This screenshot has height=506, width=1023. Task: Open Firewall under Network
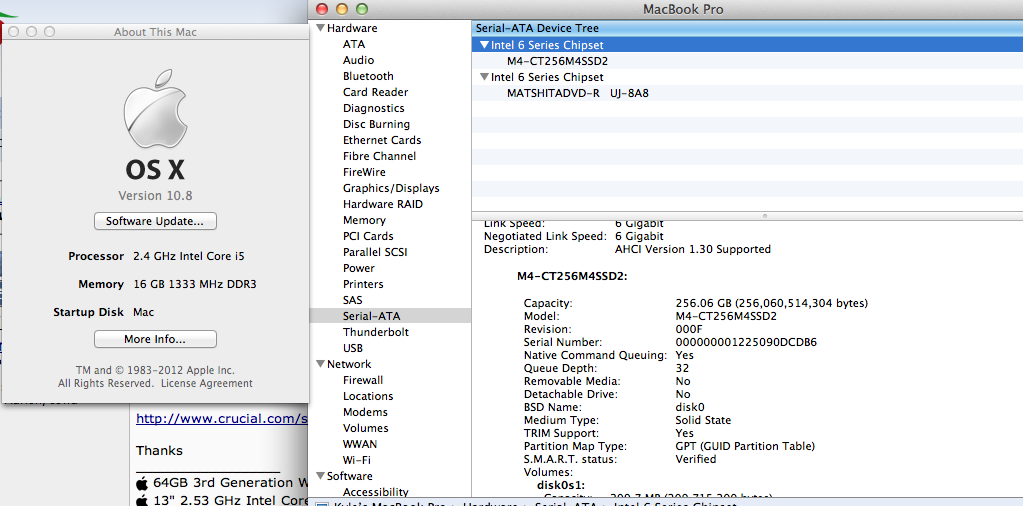363,380
